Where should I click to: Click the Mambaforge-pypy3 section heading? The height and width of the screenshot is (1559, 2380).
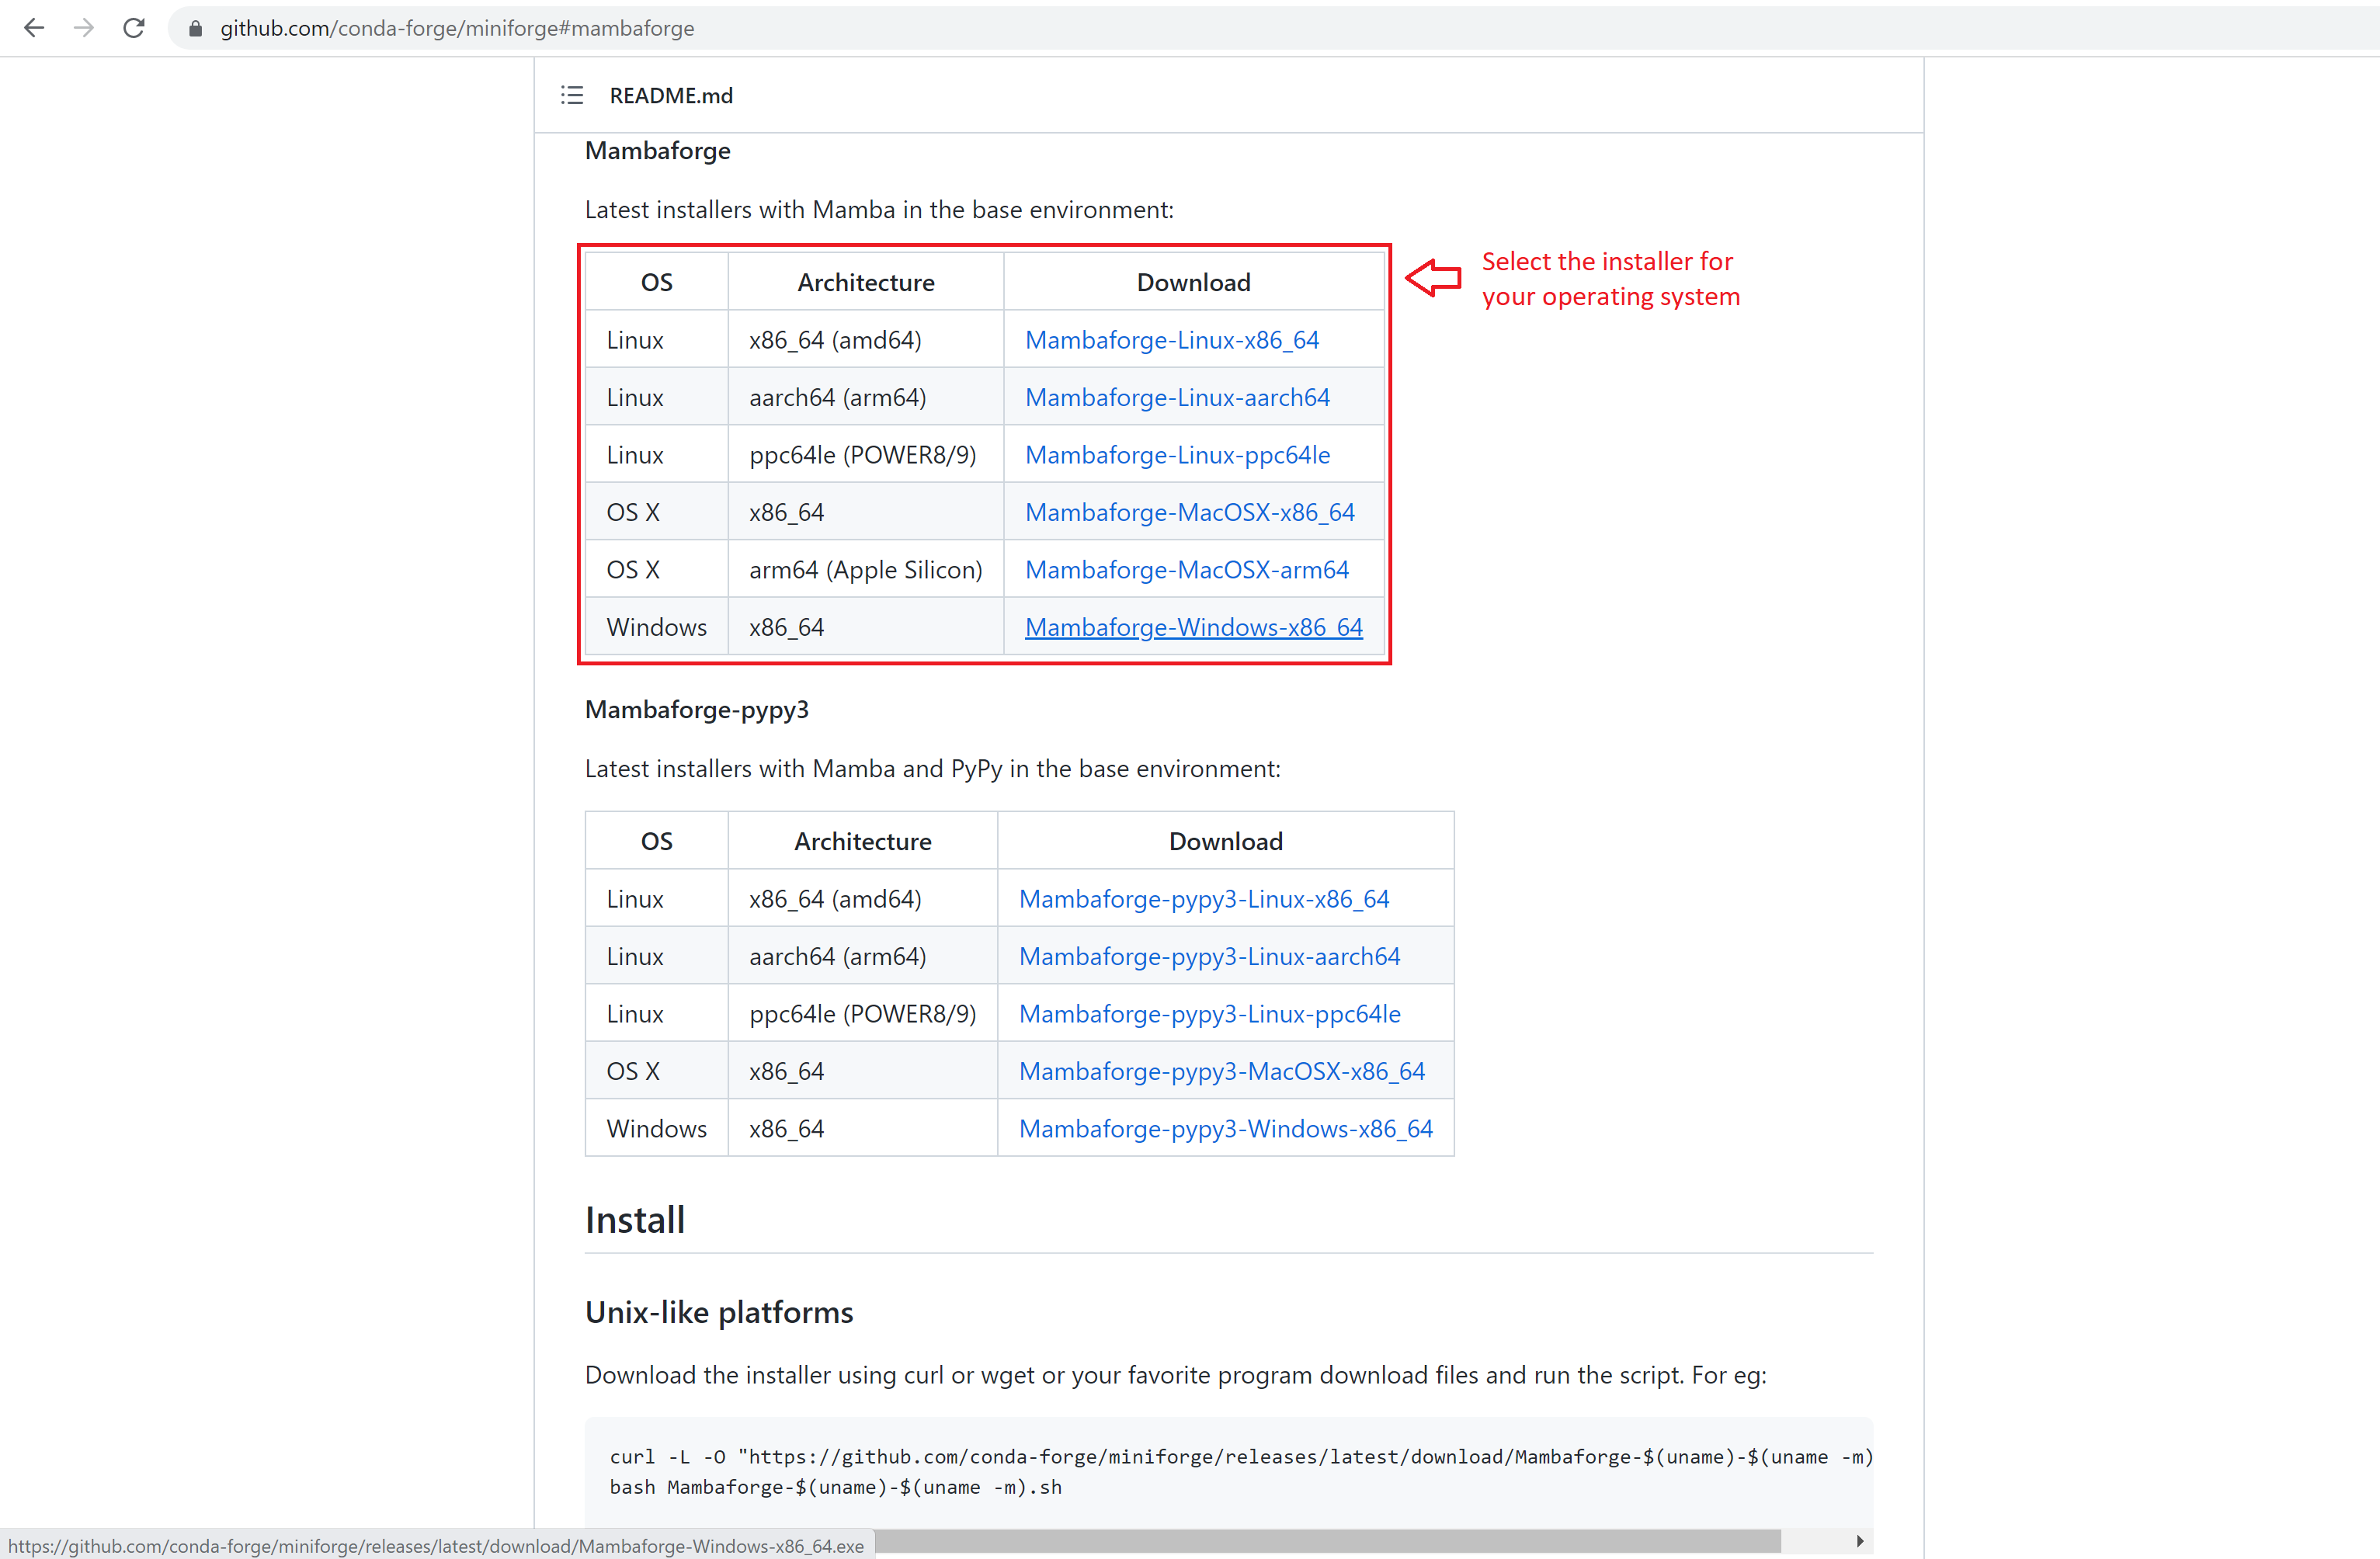coord(697,710)
